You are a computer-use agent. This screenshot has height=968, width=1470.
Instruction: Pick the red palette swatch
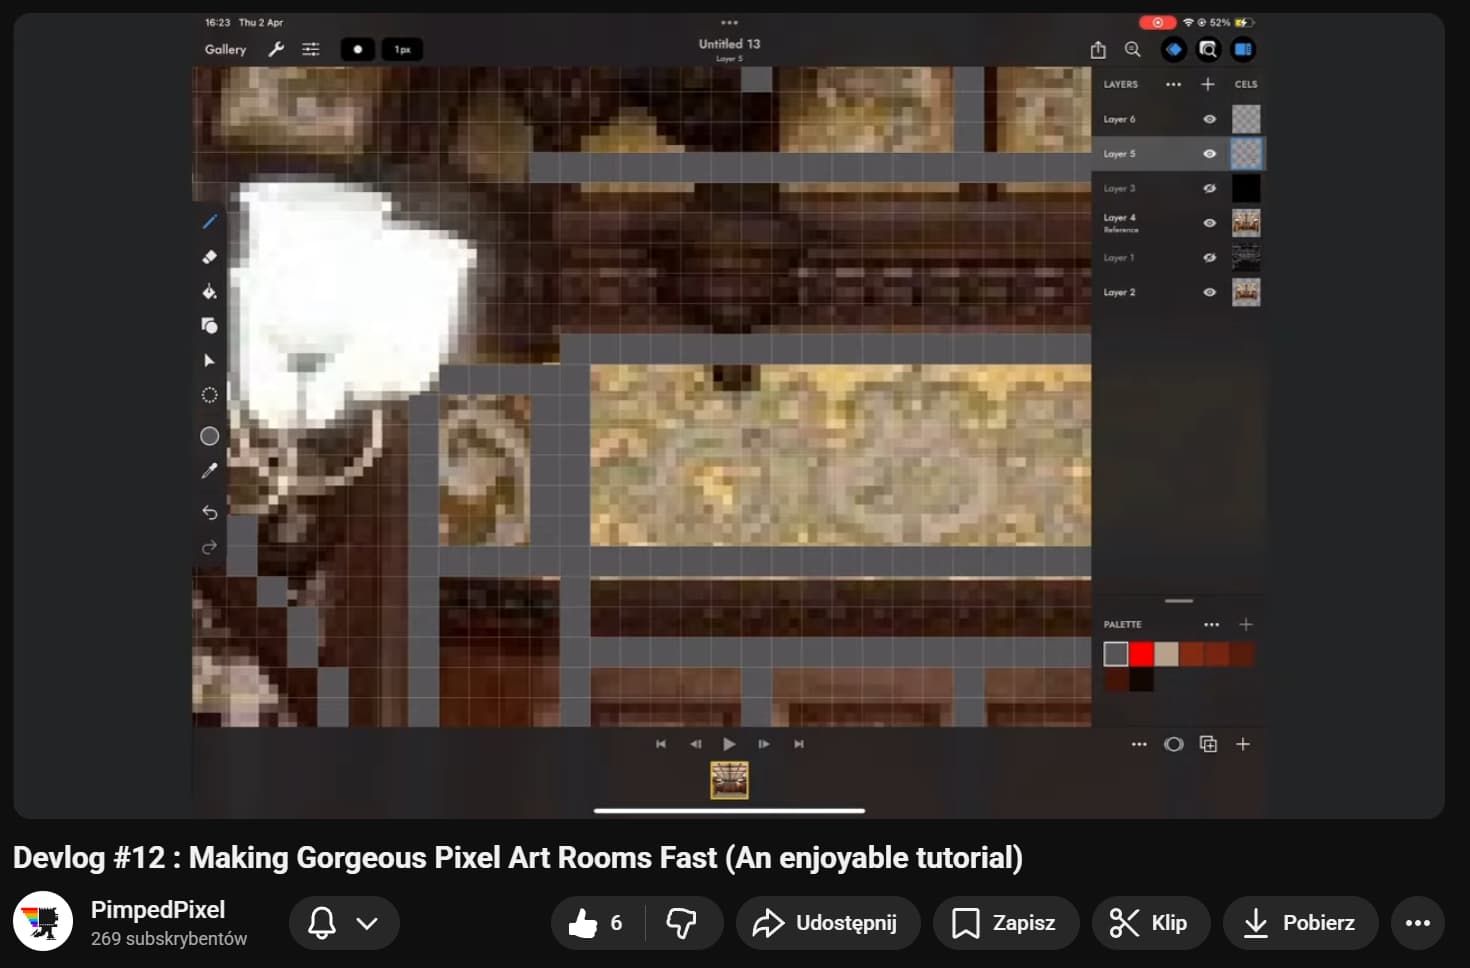1141,654
